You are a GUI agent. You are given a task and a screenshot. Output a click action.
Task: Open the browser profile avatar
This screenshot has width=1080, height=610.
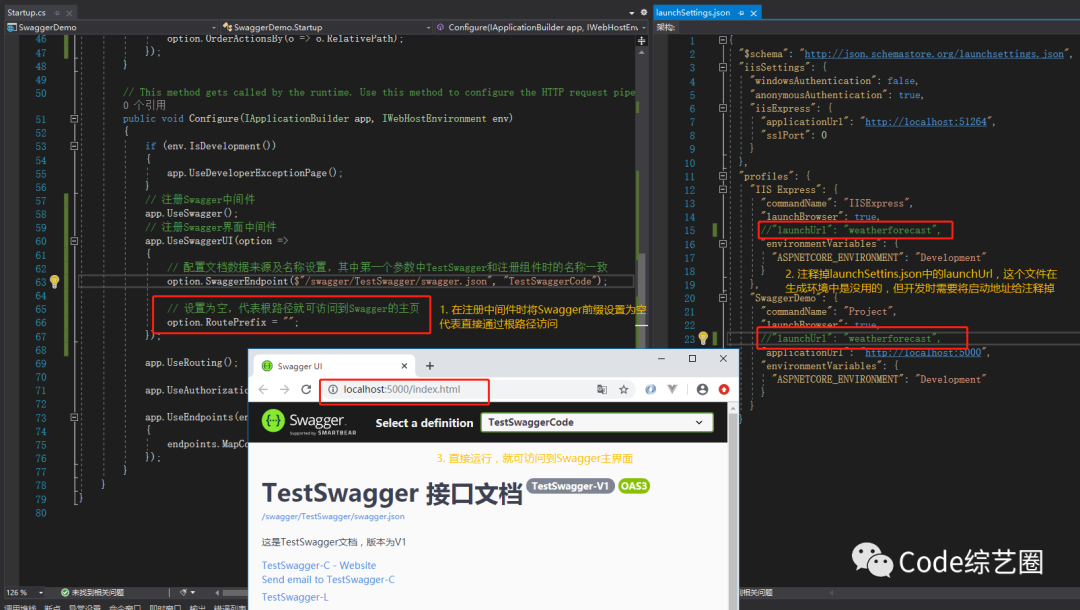tap(702, 390)
